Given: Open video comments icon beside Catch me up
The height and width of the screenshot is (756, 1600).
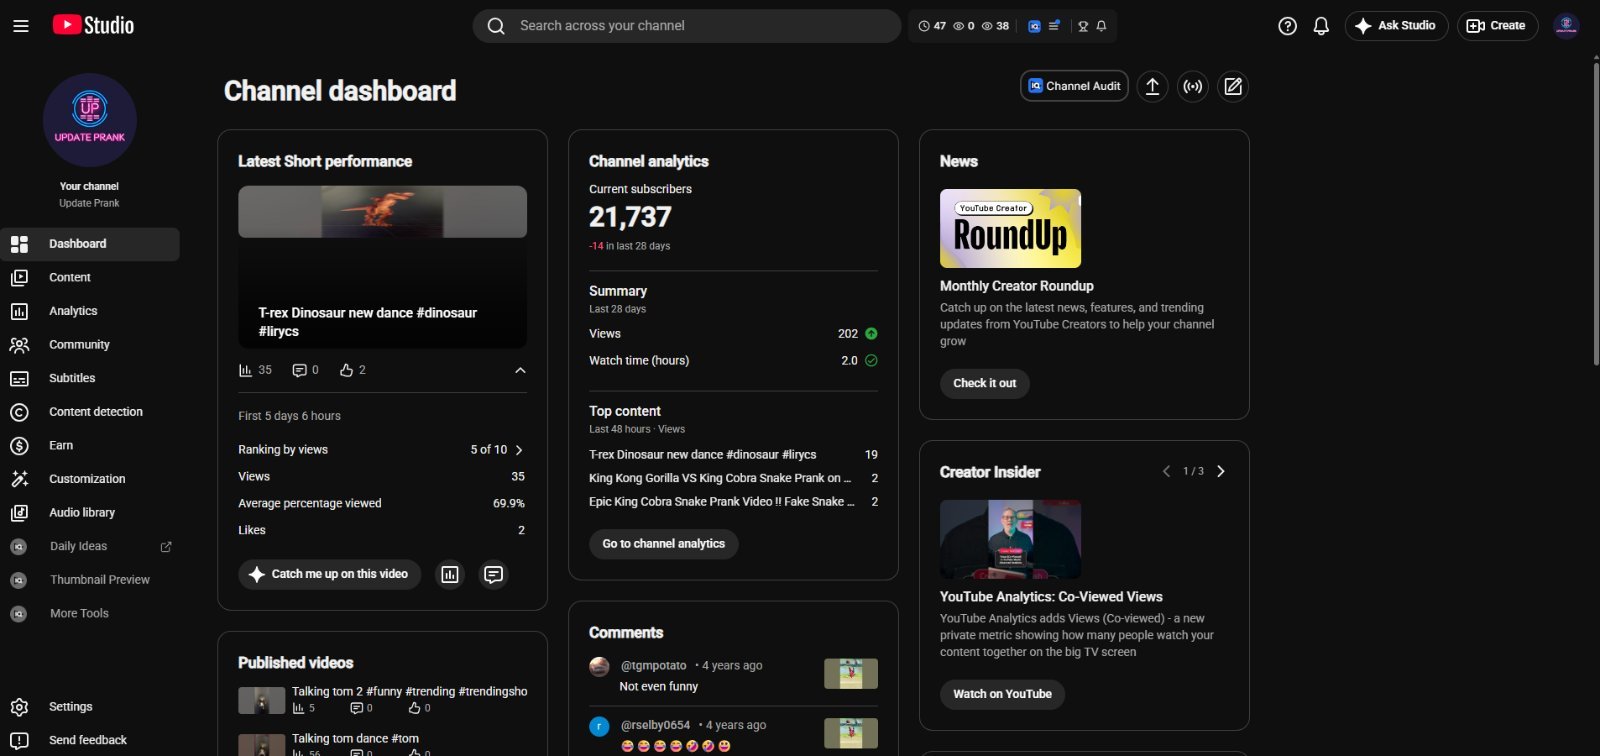Looking at the screenshot, I should (493, 574).
